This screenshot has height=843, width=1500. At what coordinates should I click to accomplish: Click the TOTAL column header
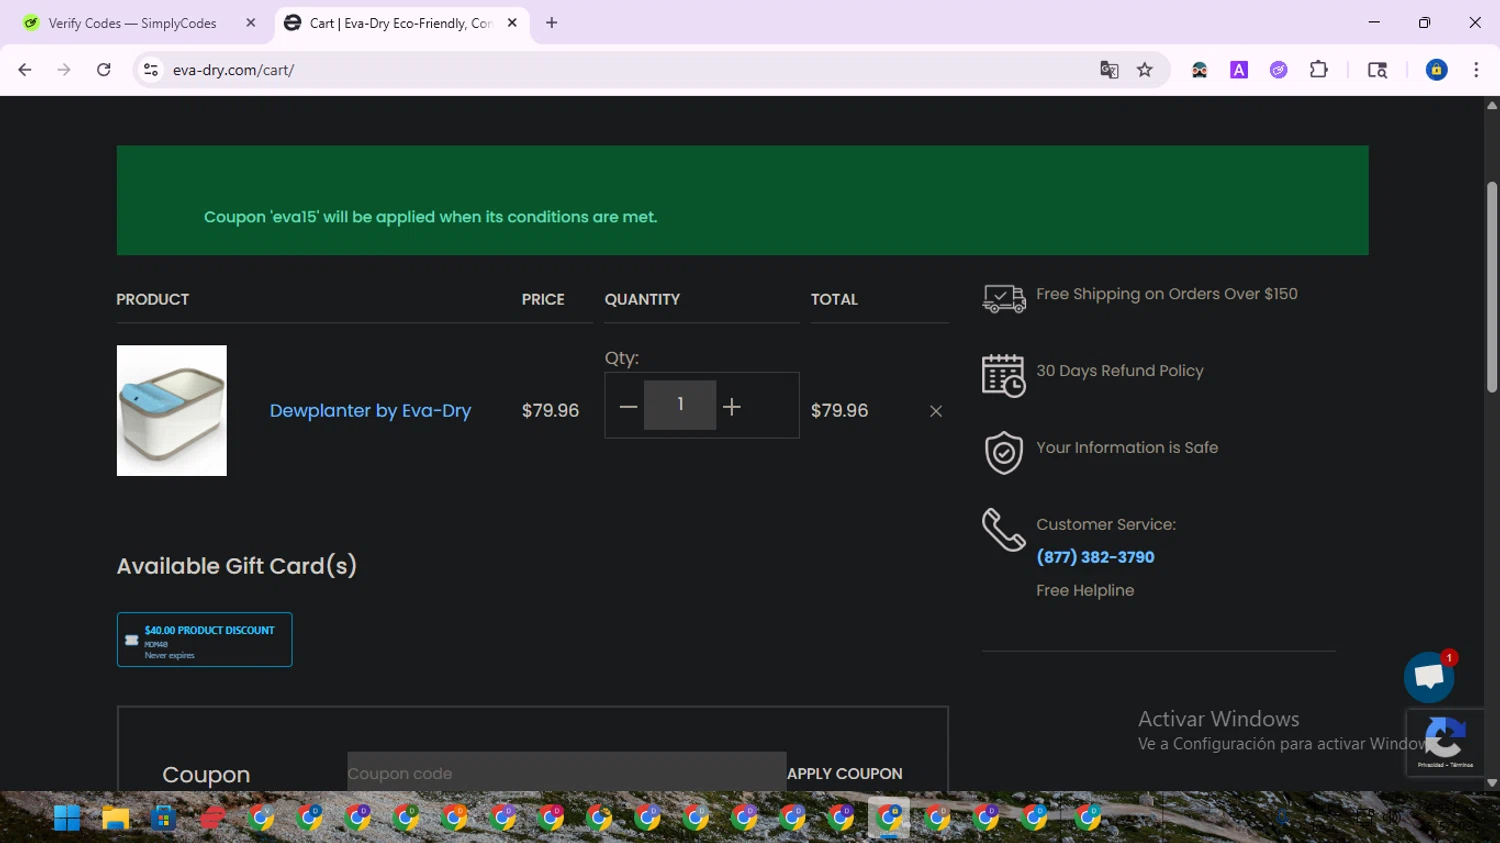(834, 299)
